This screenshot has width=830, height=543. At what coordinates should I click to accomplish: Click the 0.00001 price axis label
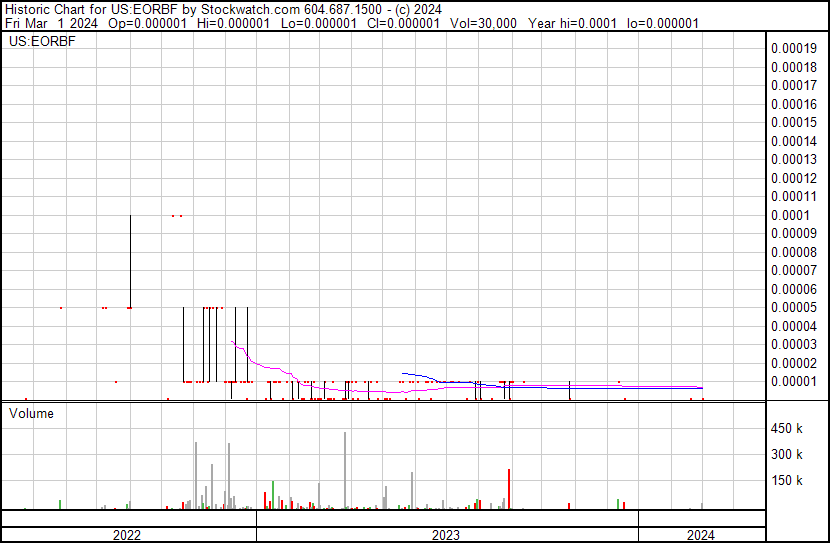(794, 382)
